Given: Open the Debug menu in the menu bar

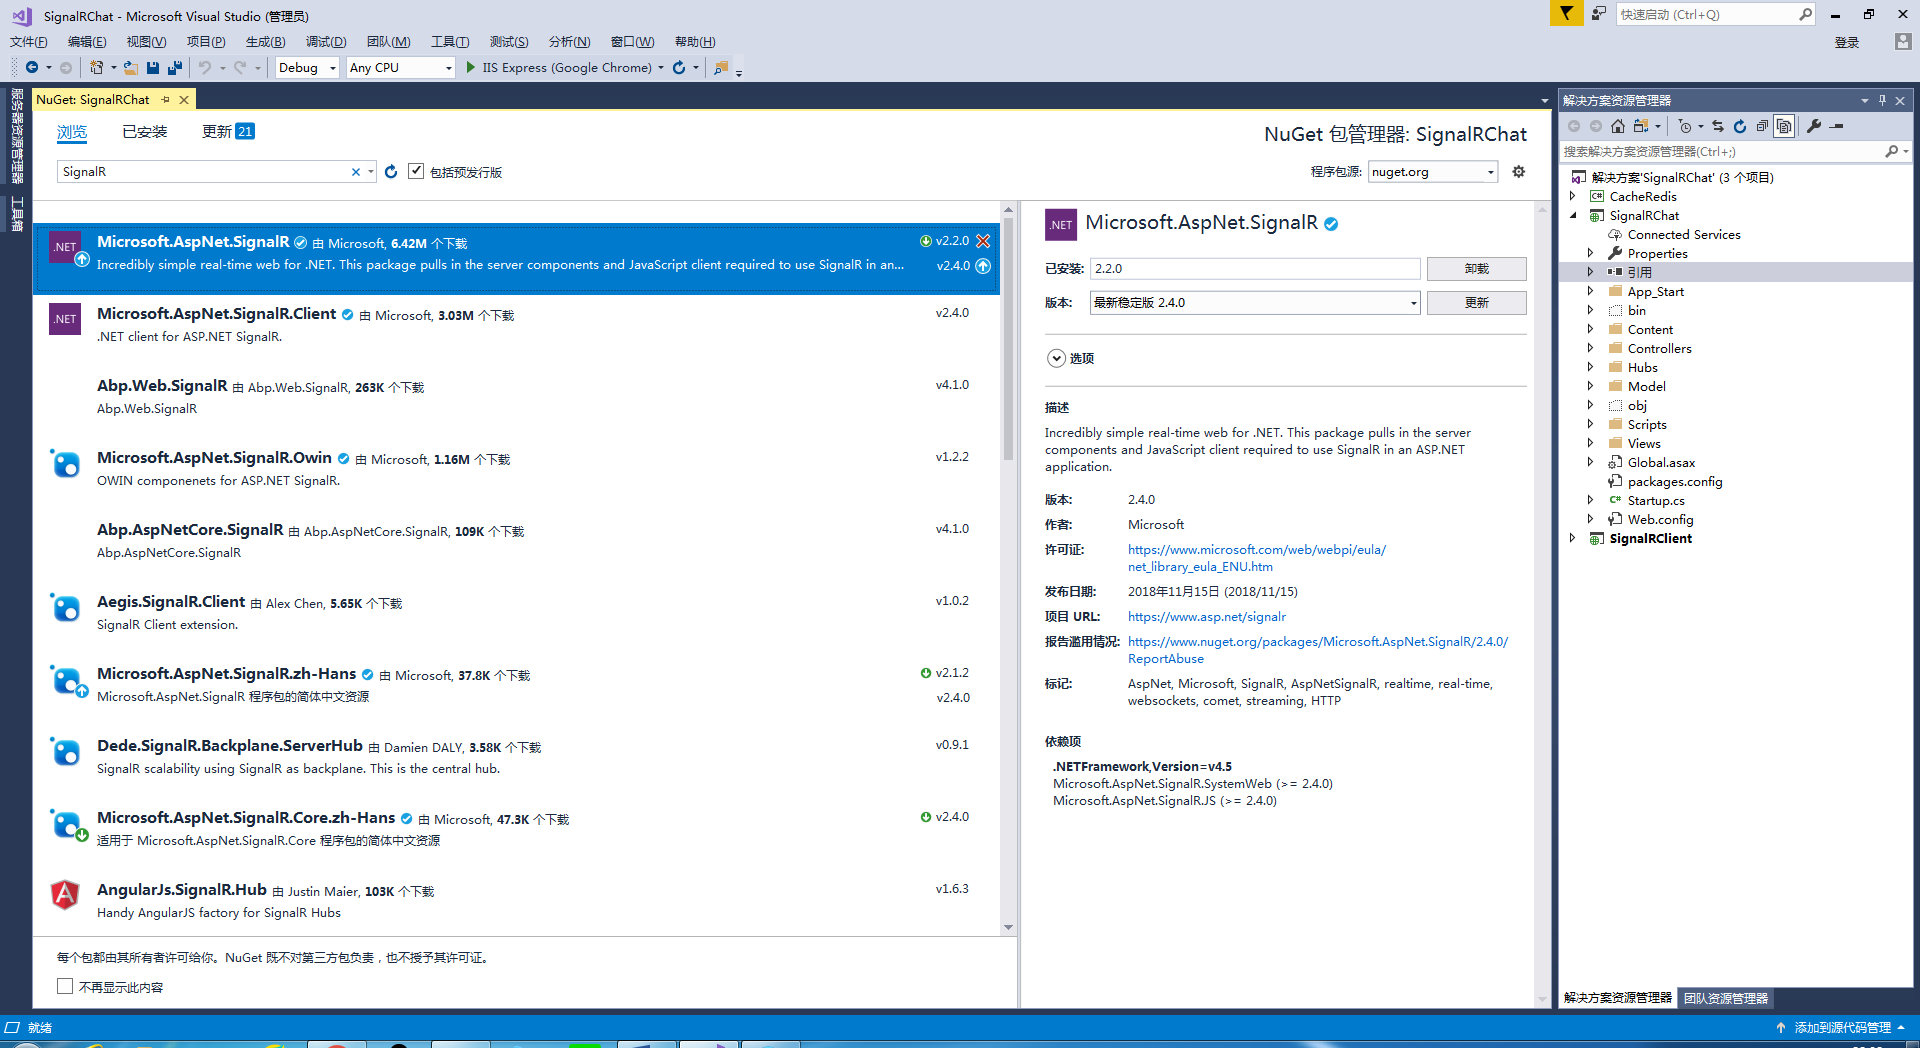Looking at the screenshot, I should (x=325, y=41).
